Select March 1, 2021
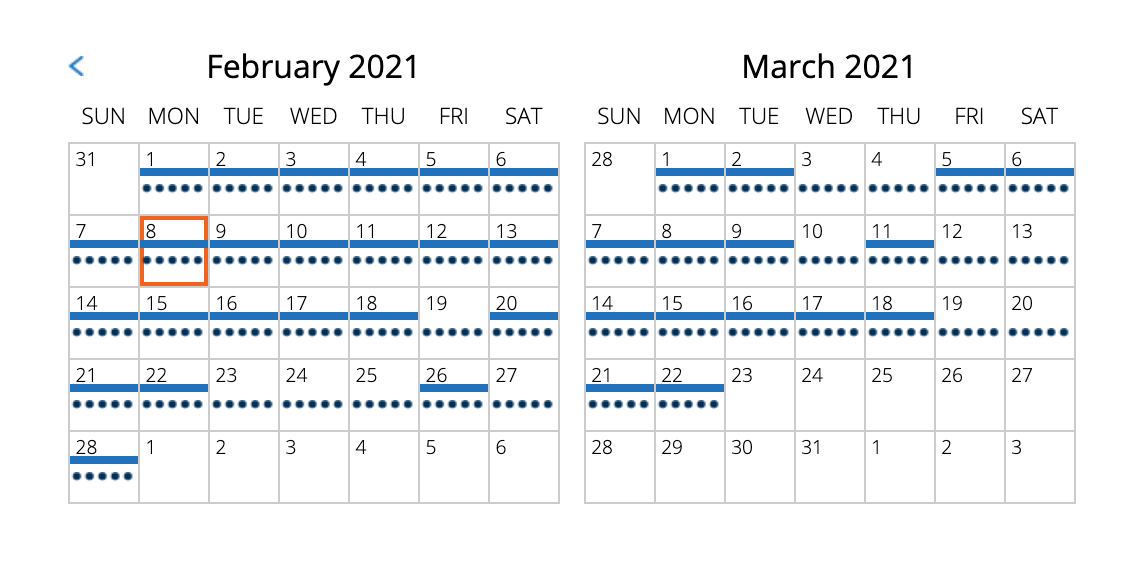Image resolution: width=1134 pixels, height=576 pixels. (690, 179)
